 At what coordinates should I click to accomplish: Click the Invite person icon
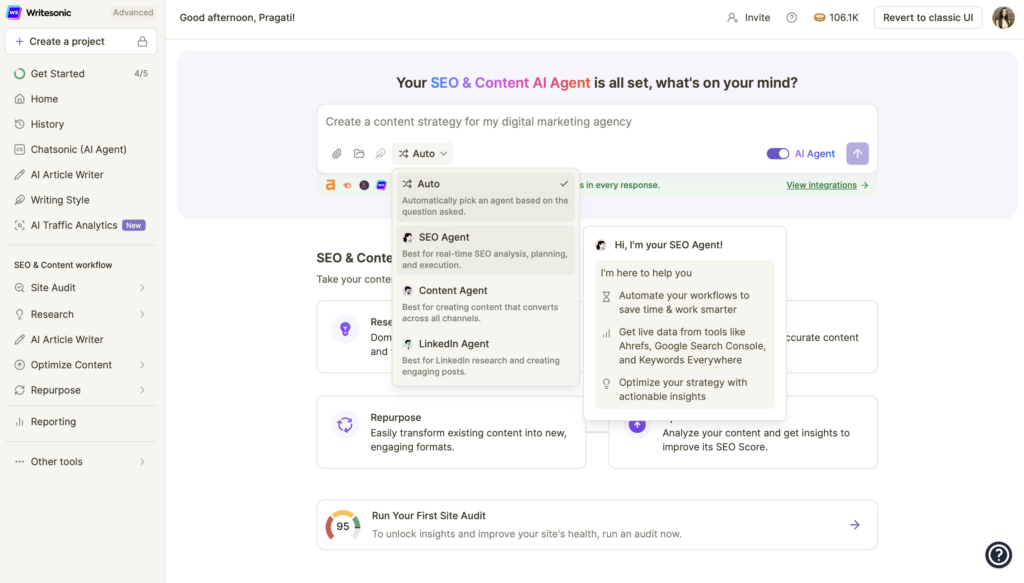[x=732, y=18]
